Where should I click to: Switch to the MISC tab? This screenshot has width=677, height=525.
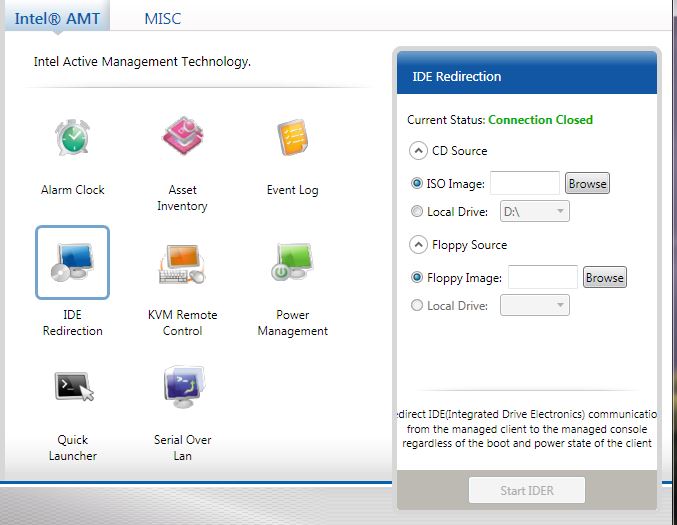[x=162, y=19]
